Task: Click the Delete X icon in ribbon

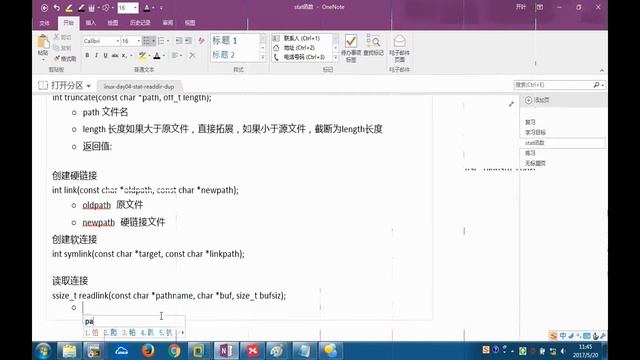Action: 192,56
